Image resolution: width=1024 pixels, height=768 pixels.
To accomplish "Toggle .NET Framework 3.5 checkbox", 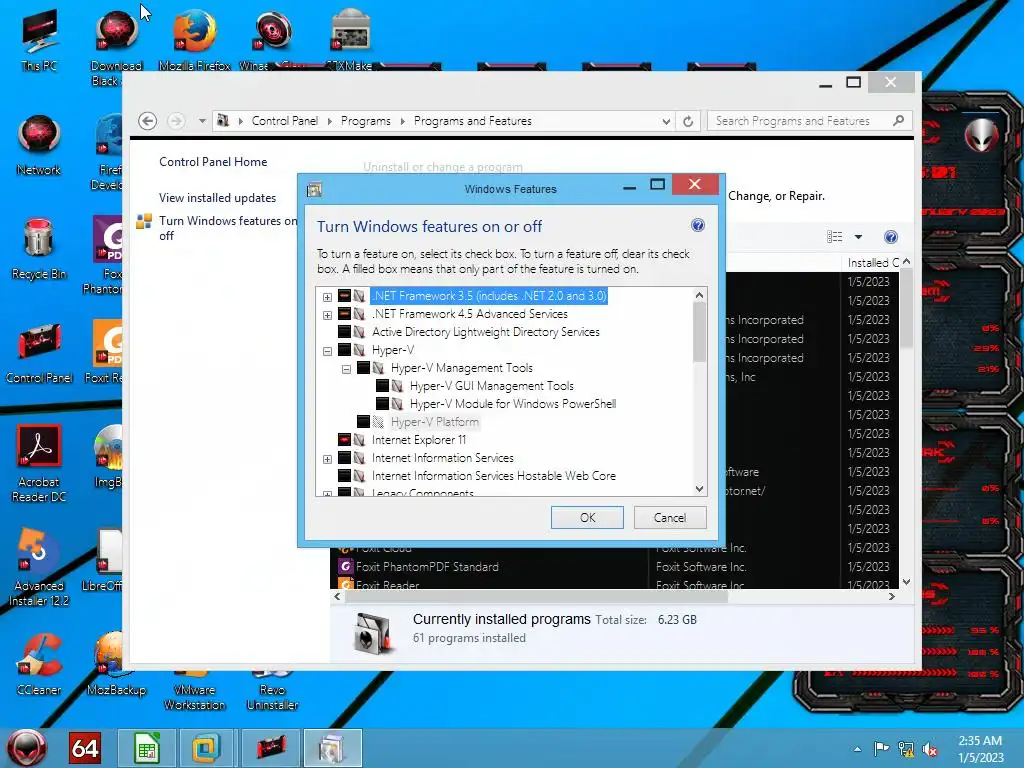I will coord(344,296).
